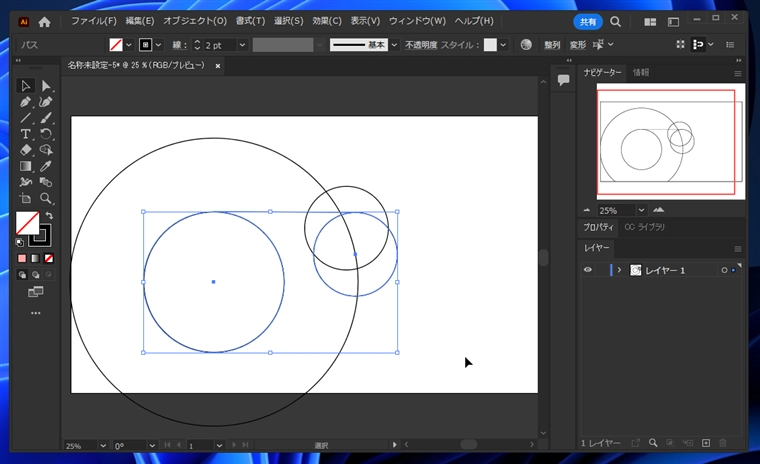The image size is (760, 464).
Task: Select the Rotate tool
Action: click(46, 134)
